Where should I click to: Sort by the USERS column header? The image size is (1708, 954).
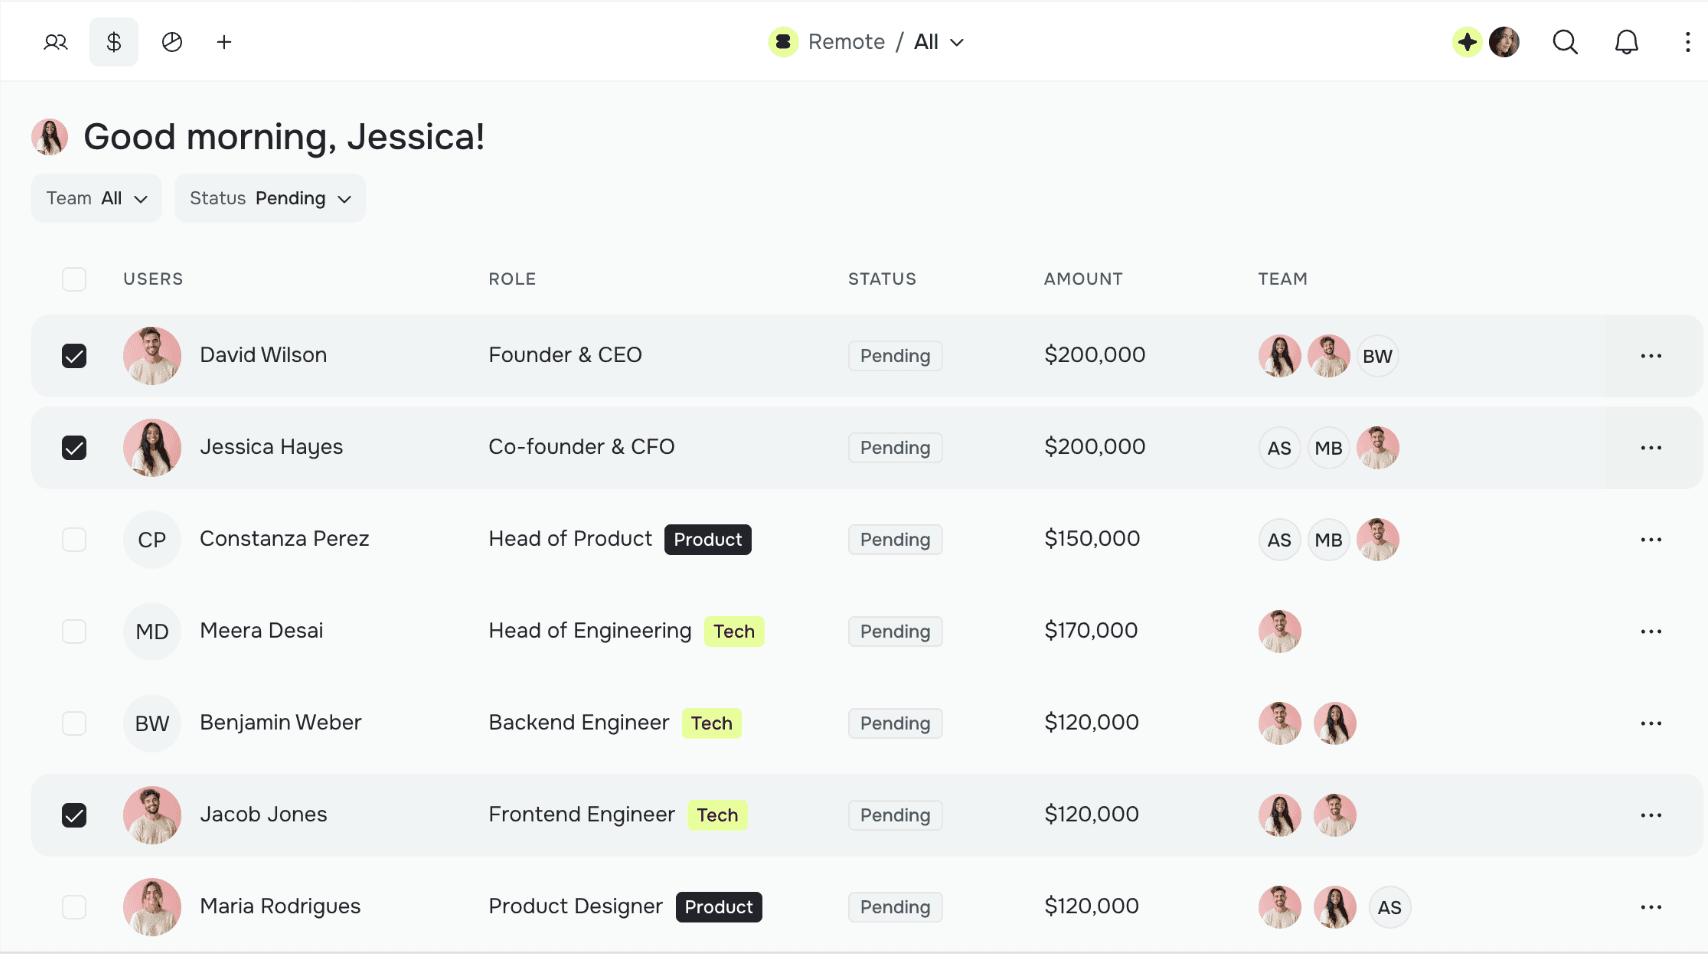click(153, 279)
